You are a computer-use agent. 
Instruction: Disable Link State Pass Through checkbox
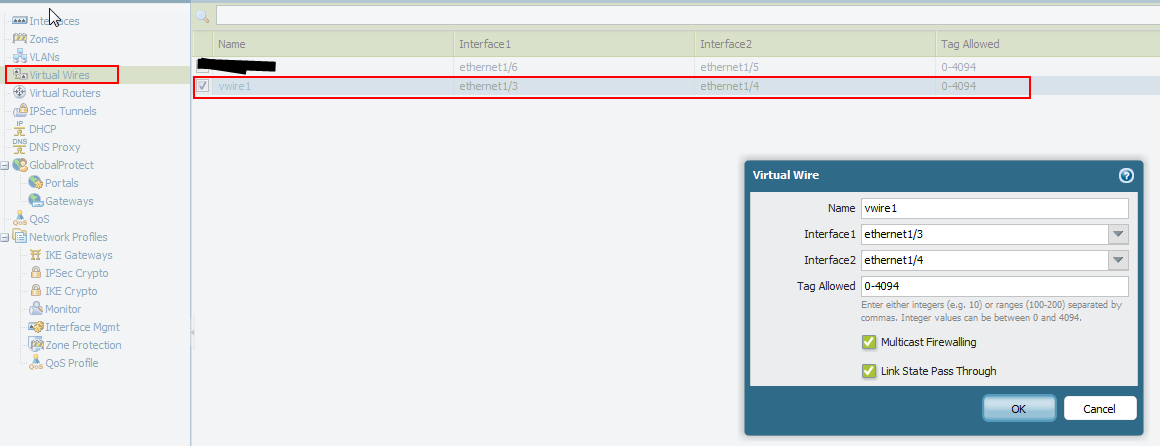(x=868, y=371)
